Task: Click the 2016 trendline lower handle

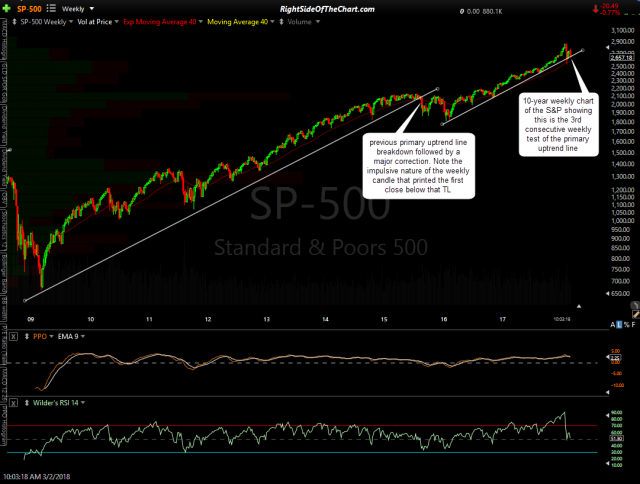Action: 442,124
